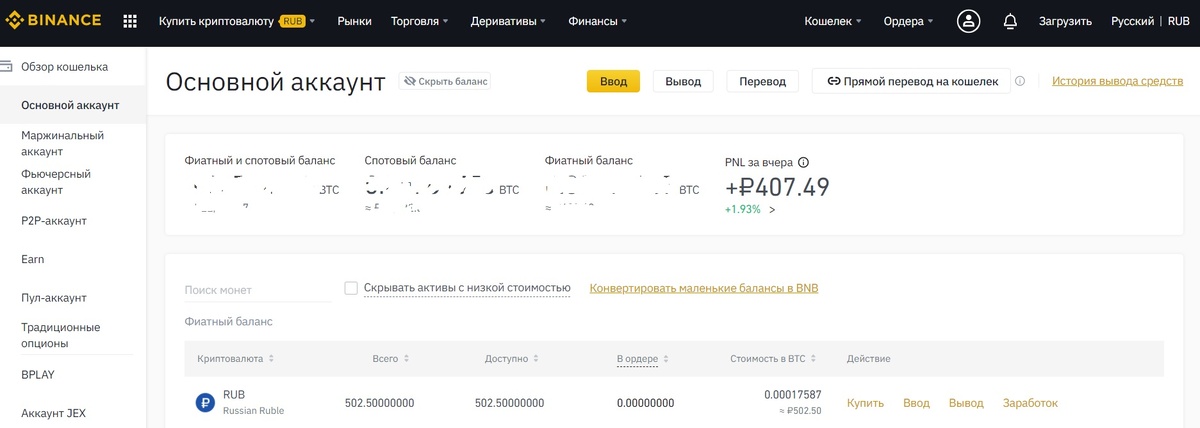Open Маржинальный аккаунт in sidebar
Viewport: 1200px width, 428px height.
62,143
